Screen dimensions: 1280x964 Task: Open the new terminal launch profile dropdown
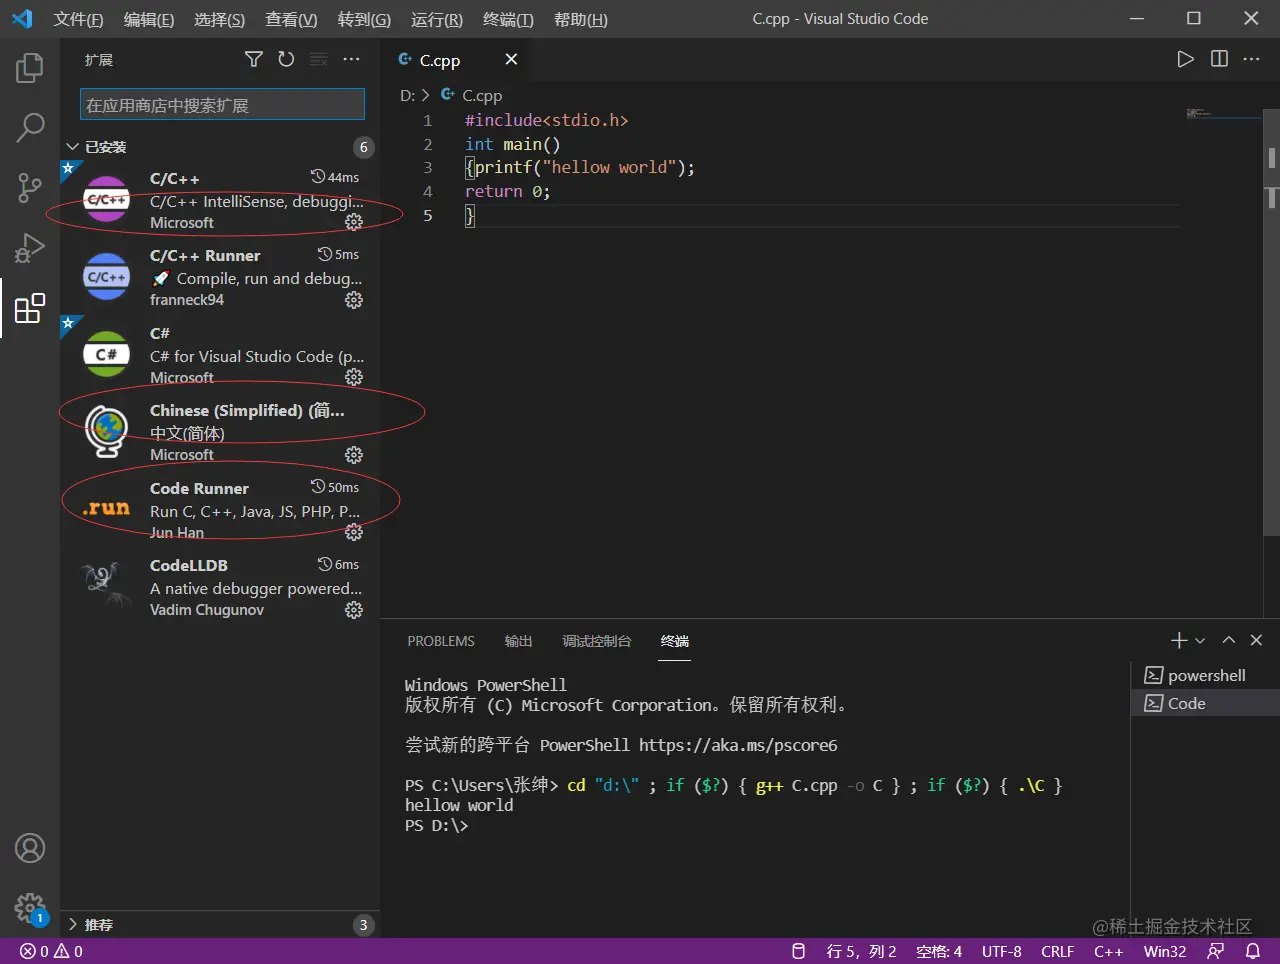pos(1200,641)
